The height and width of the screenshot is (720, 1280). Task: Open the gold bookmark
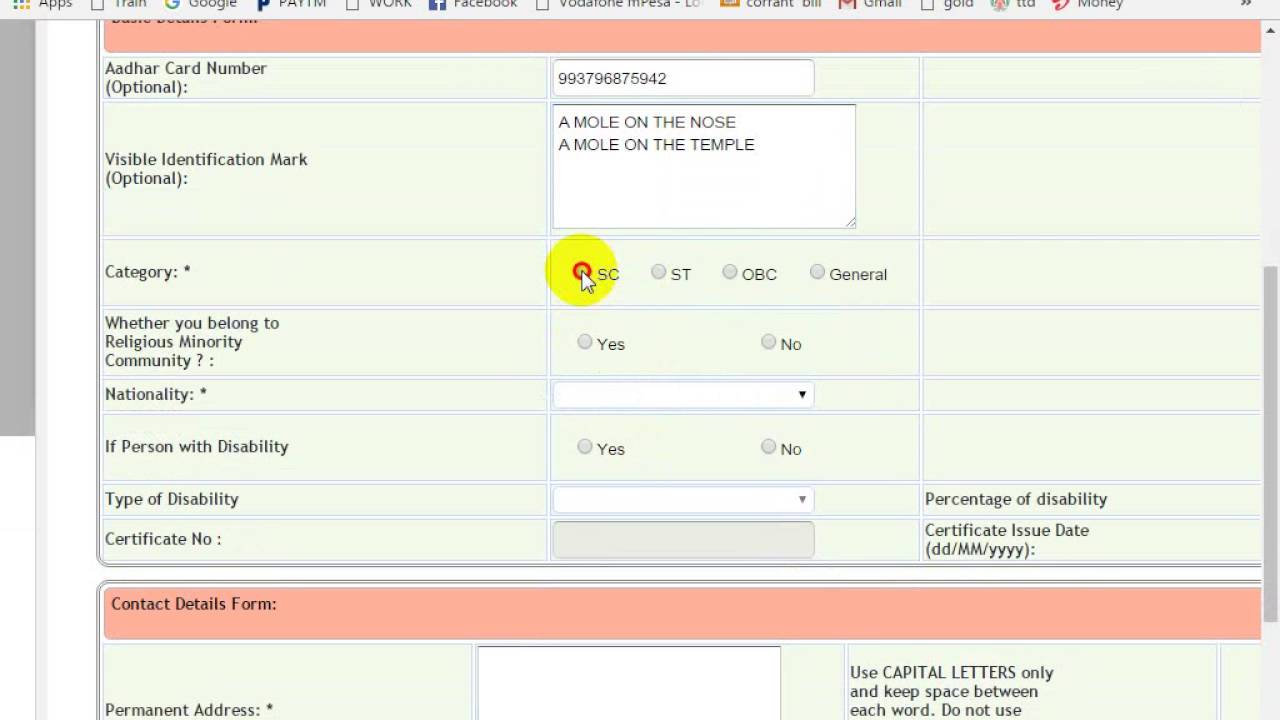(946, 4)
